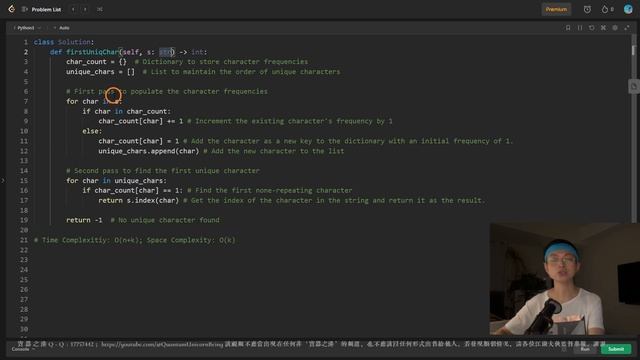Click the 'class Solution:' line
Image resolution: width=640 pixels, height=360 pixels.
pyautogui.click(x=64, y=42)
